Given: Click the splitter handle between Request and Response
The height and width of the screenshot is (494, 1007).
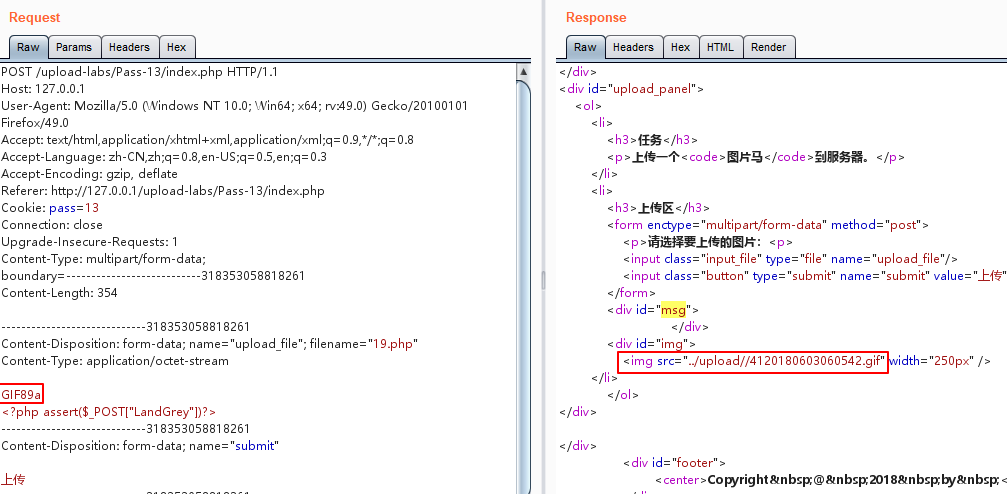Looking at the screenshot, I should pos(543,279).
